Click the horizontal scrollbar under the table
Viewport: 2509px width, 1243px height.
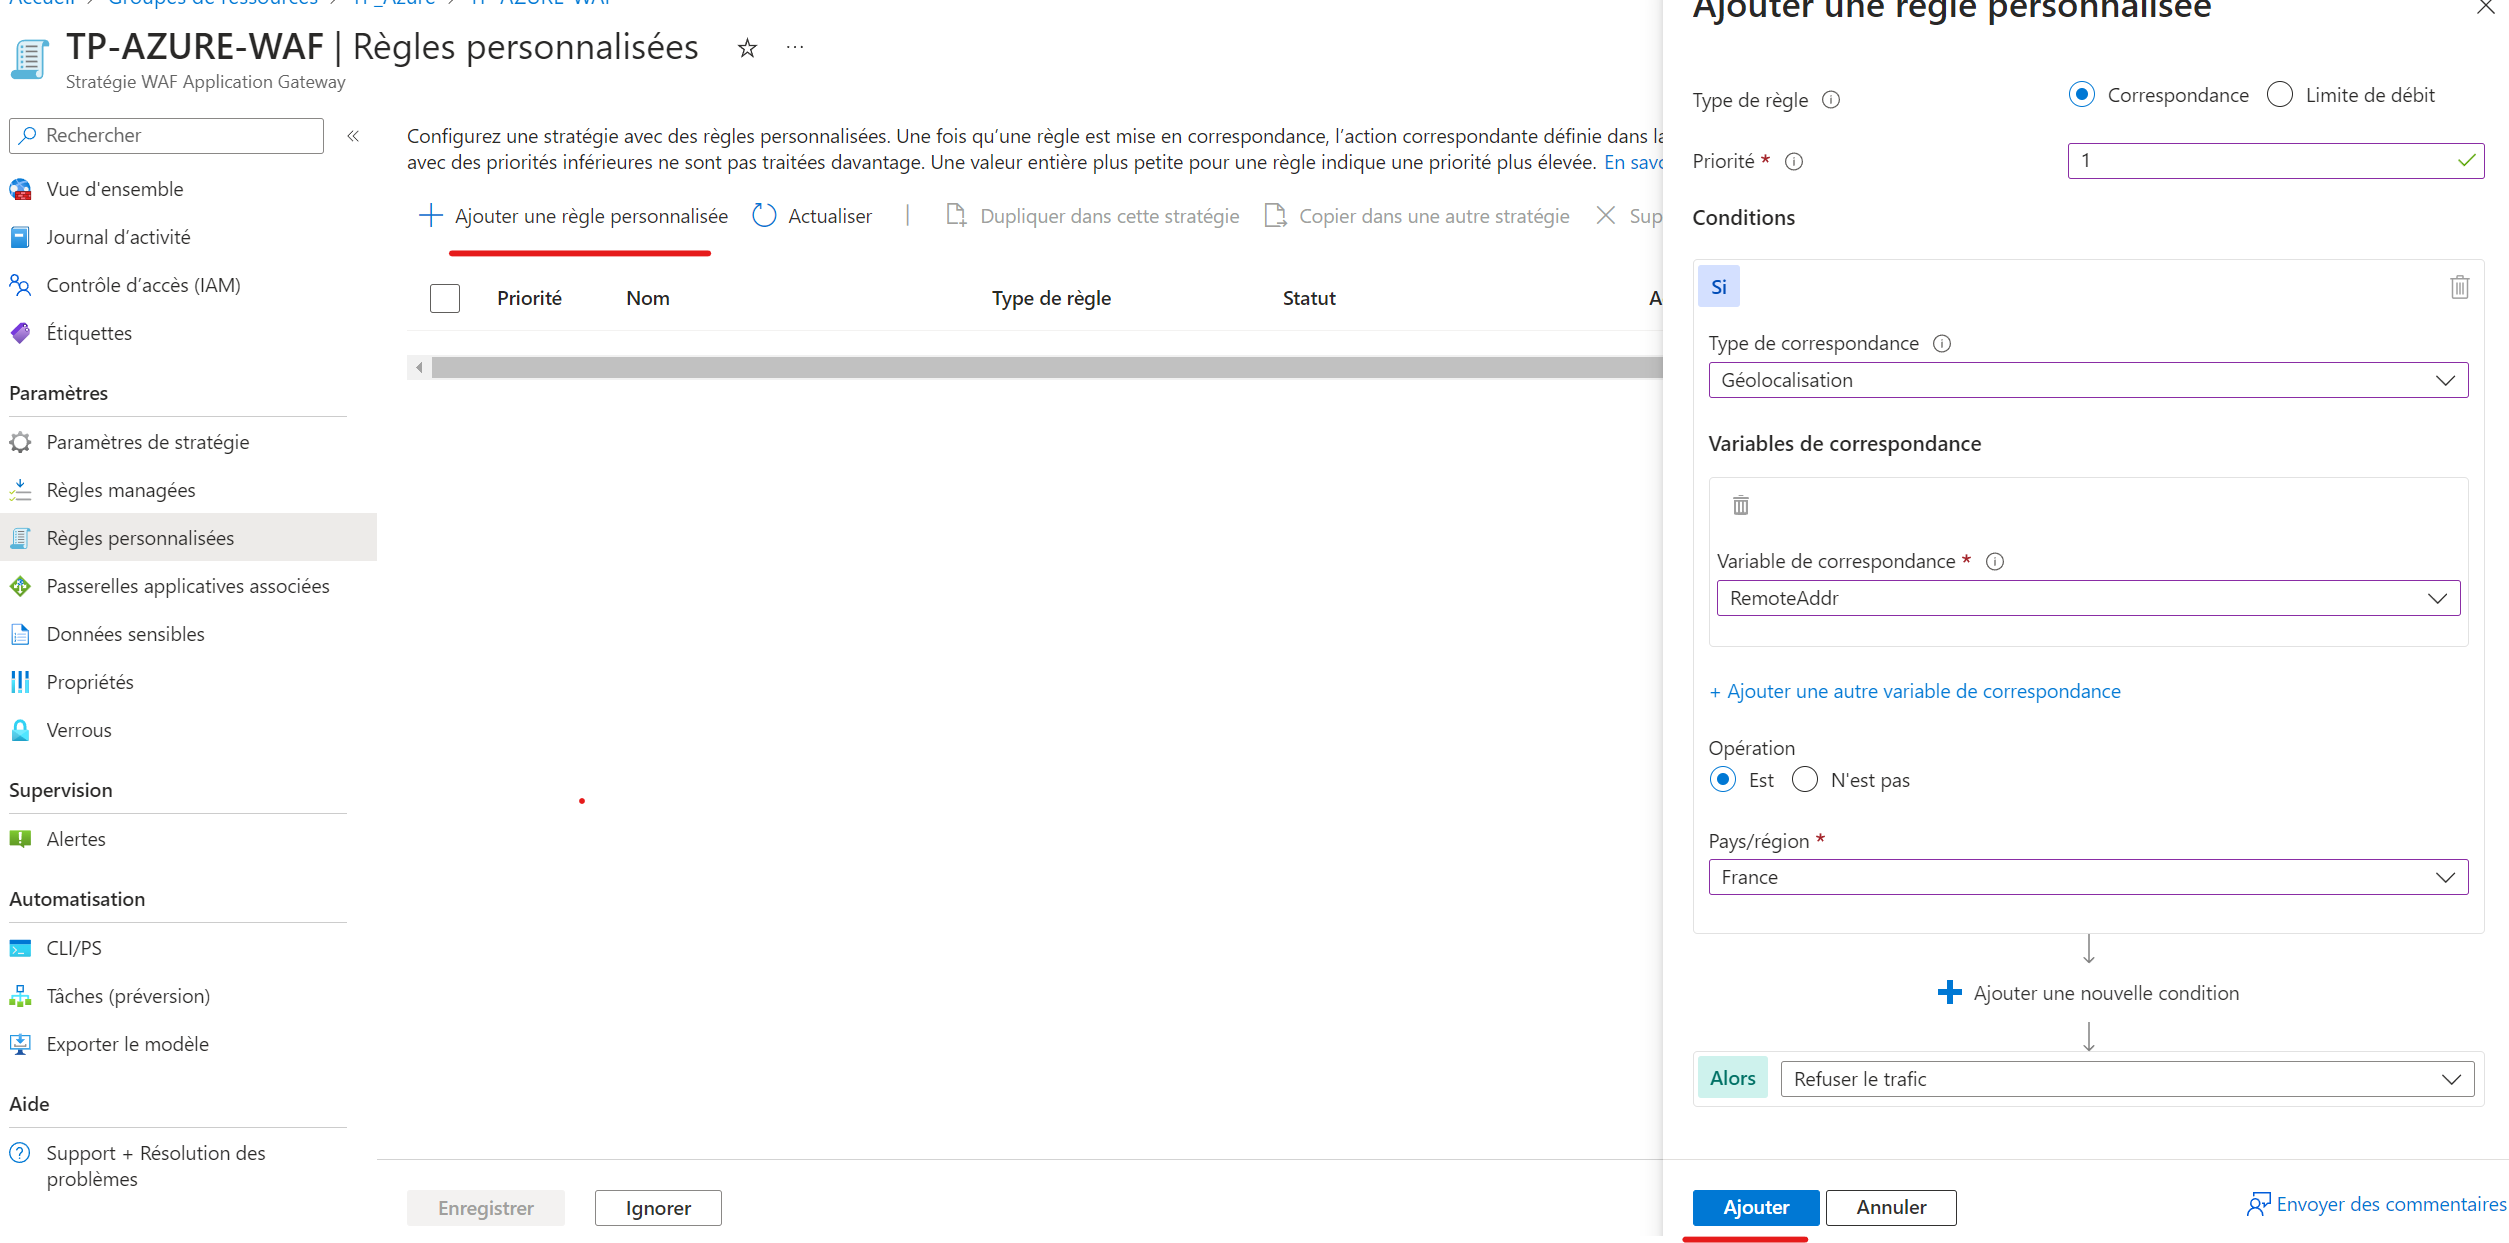point(1040,368)
